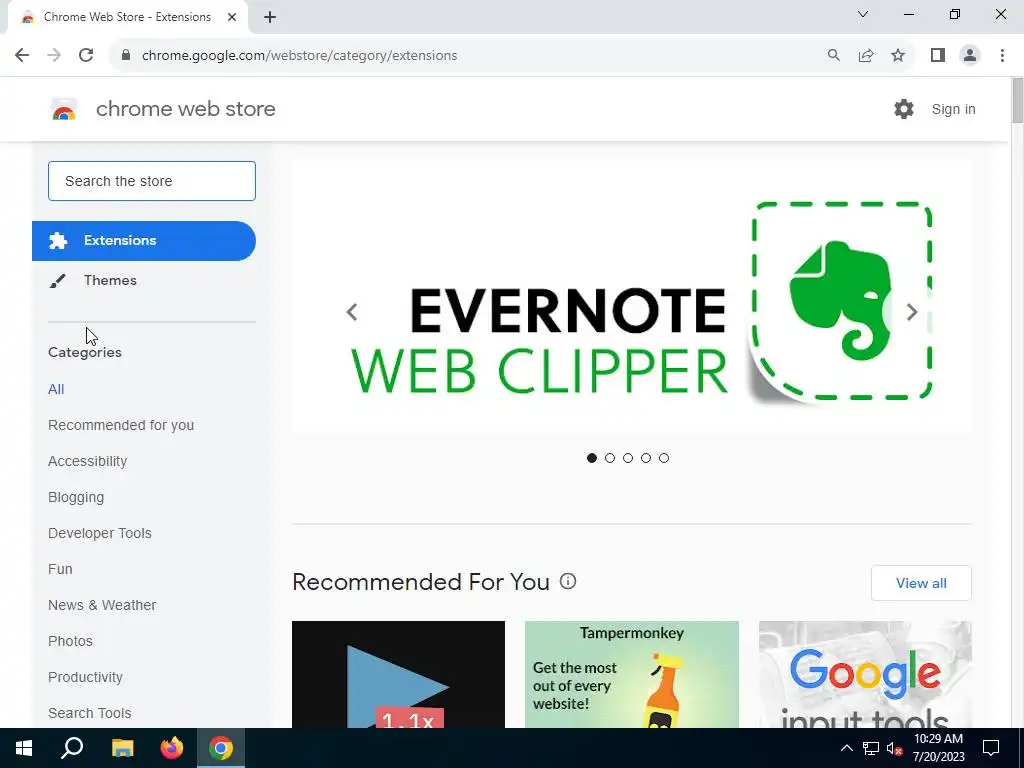Screen dimensions: 1024x768
Task: Open the Tampermonkey extension card
Action: click(x=632, y=675)
